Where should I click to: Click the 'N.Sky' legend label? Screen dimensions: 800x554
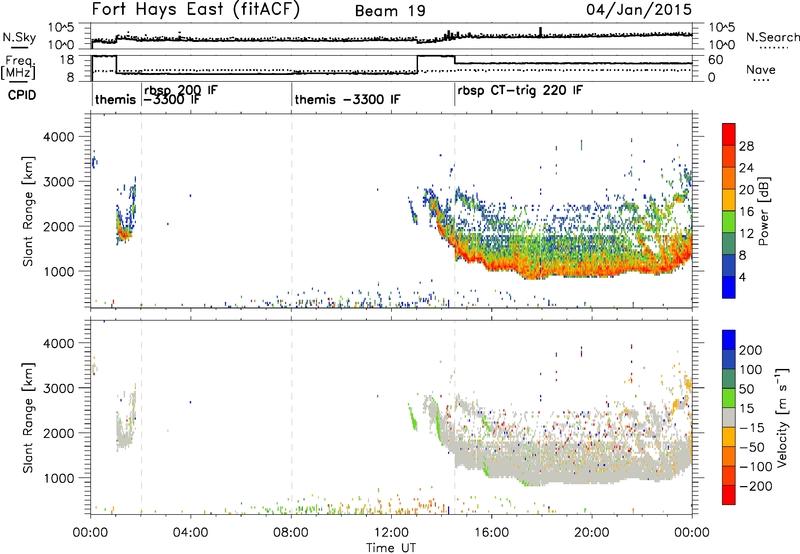19,37
